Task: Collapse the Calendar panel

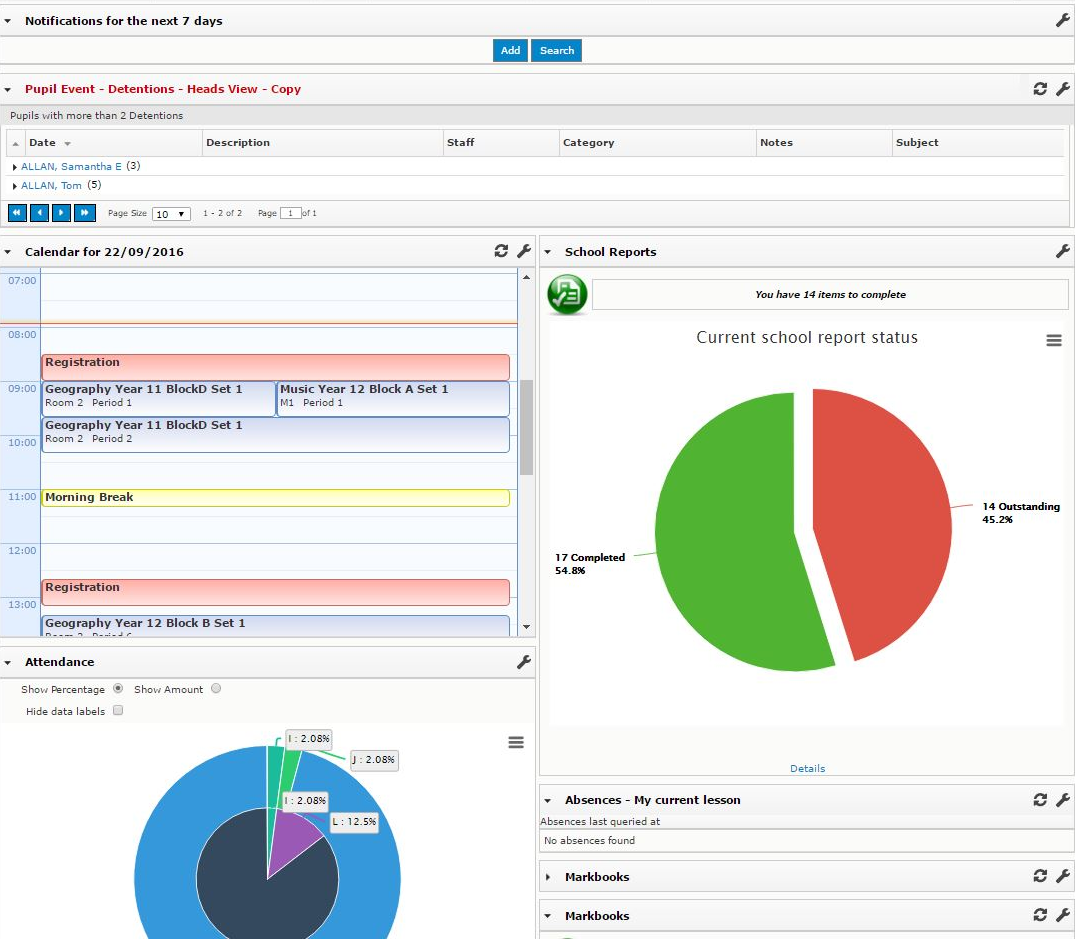Action: (8, 252)
